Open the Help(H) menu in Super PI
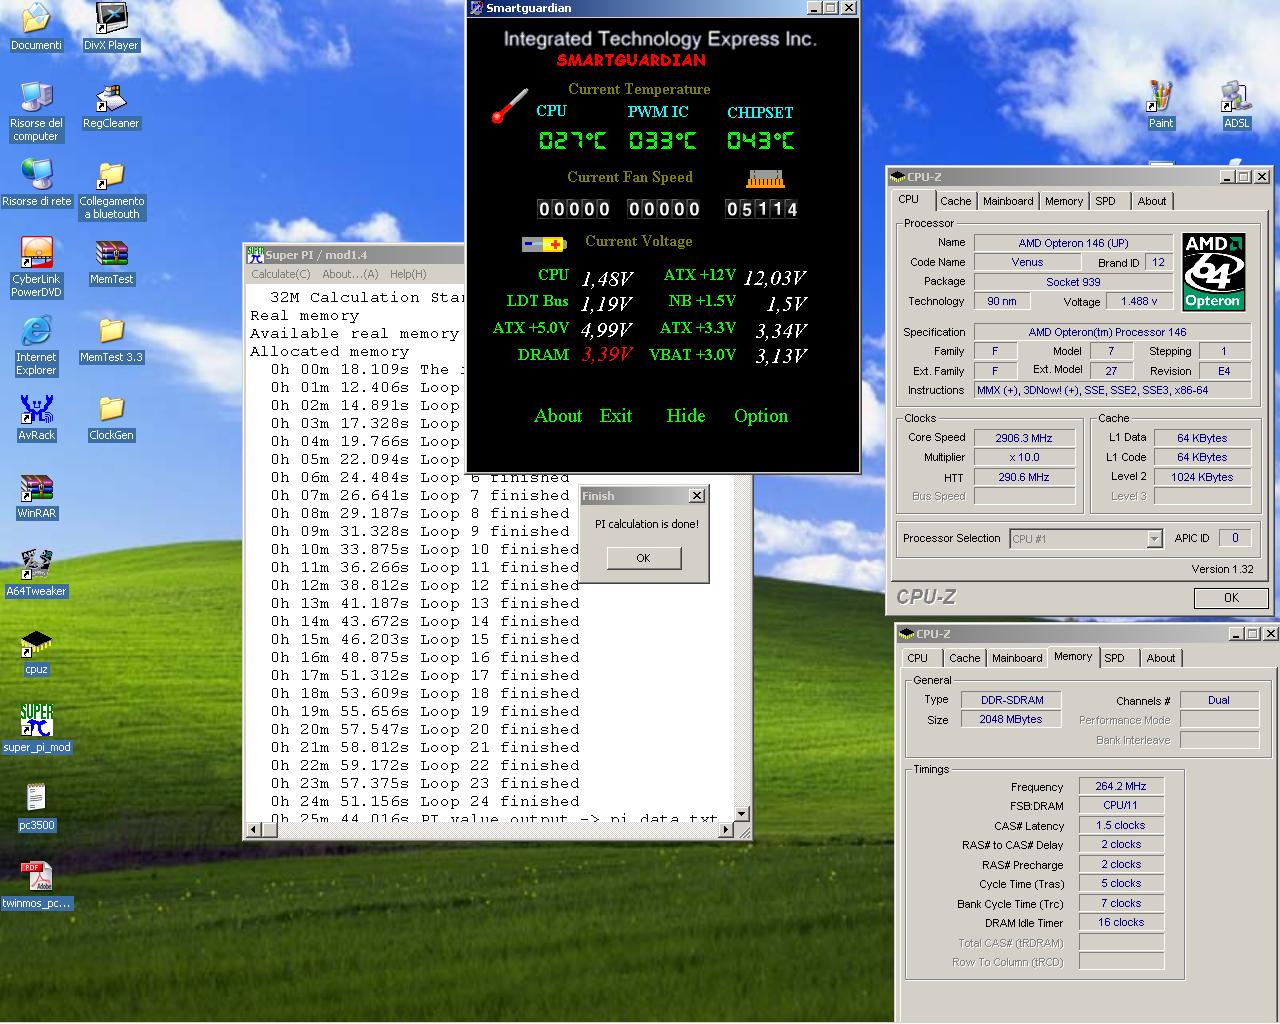This screenshot has height=1024, width=1280. click(408, 274)
